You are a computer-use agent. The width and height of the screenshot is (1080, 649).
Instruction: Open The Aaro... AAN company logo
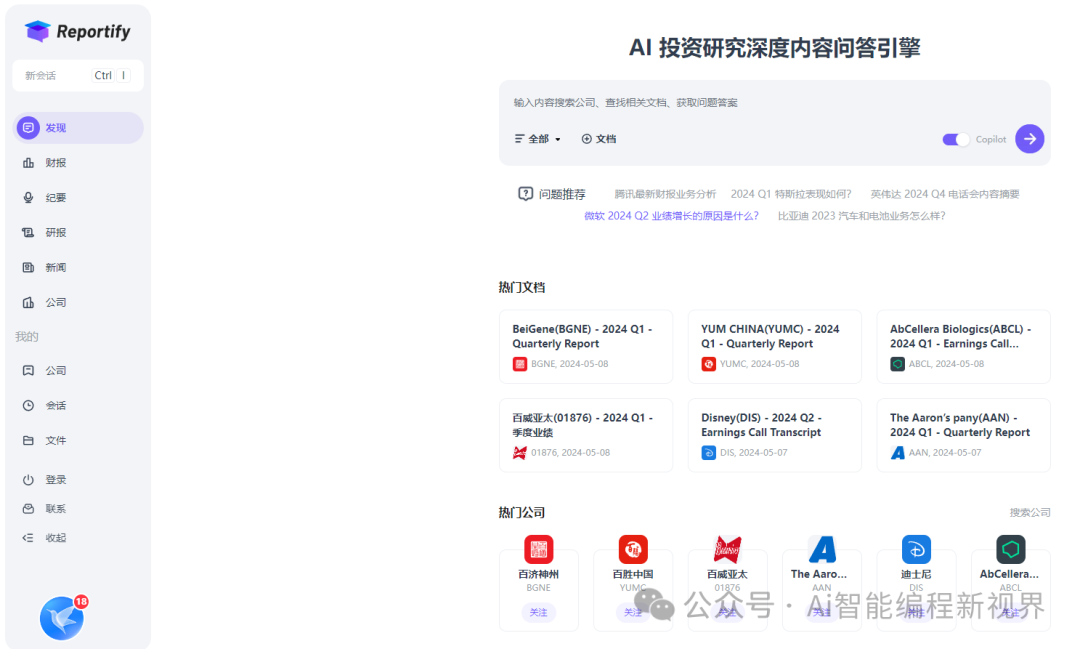[x=822, y=550]
